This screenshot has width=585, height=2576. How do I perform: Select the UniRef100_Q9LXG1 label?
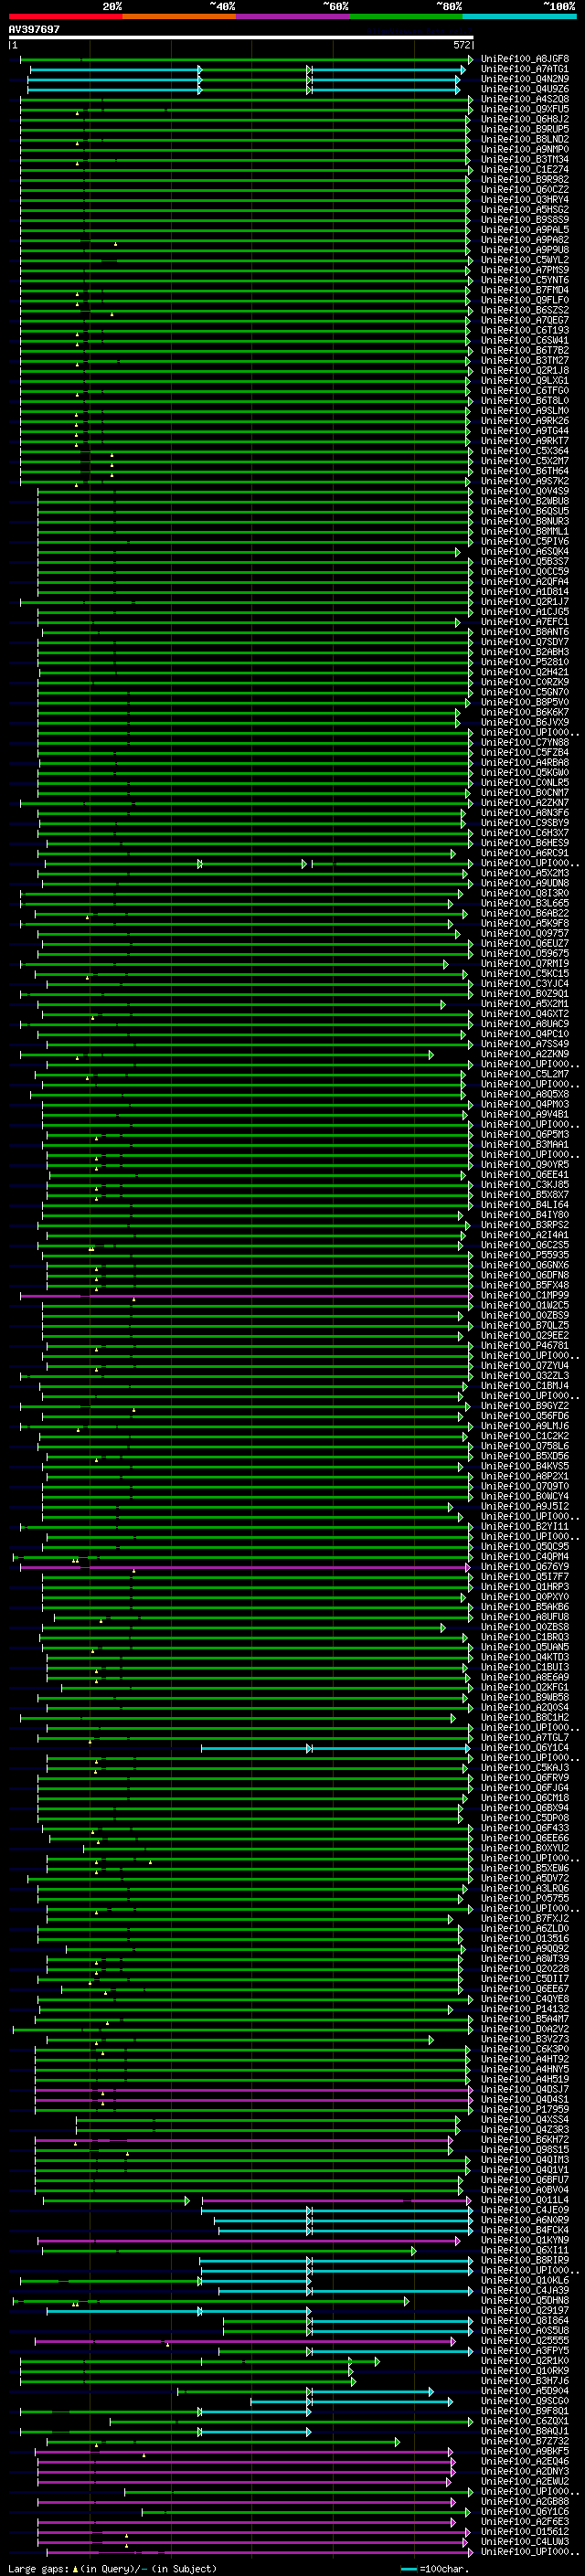coord(525,380)
